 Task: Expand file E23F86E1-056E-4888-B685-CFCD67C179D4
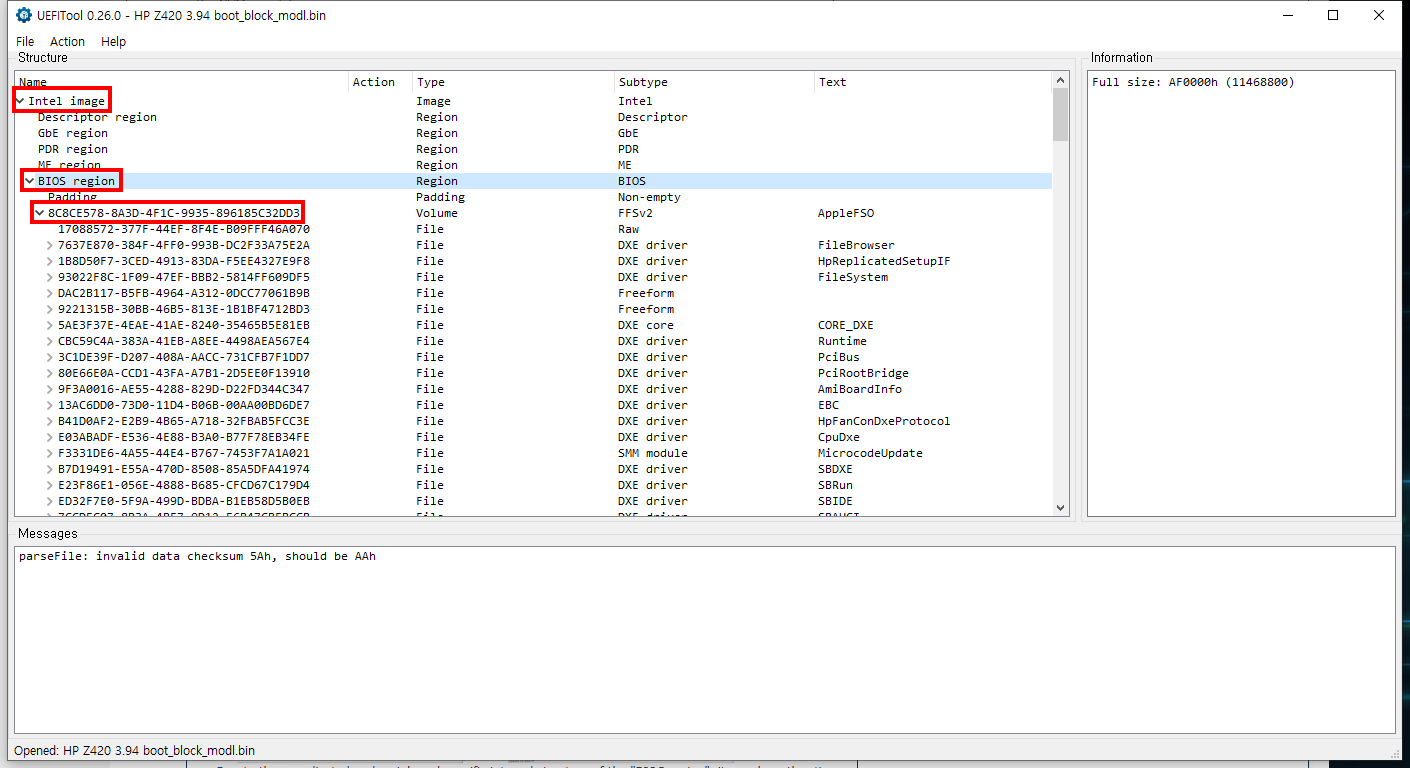pos(51,485)
